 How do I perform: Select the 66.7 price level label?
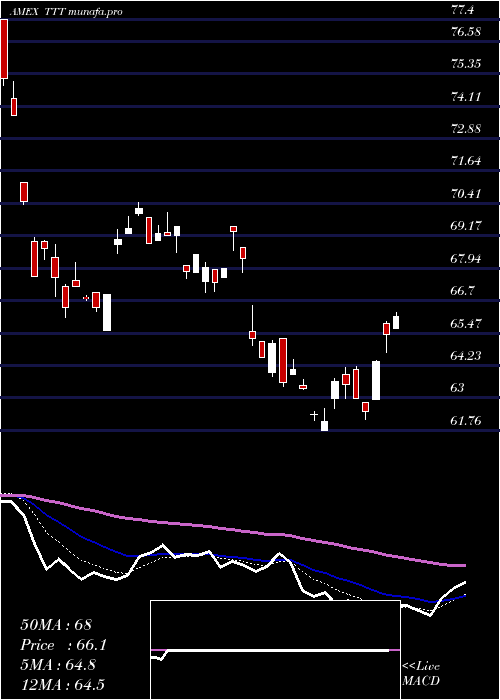tap(463, 291)
